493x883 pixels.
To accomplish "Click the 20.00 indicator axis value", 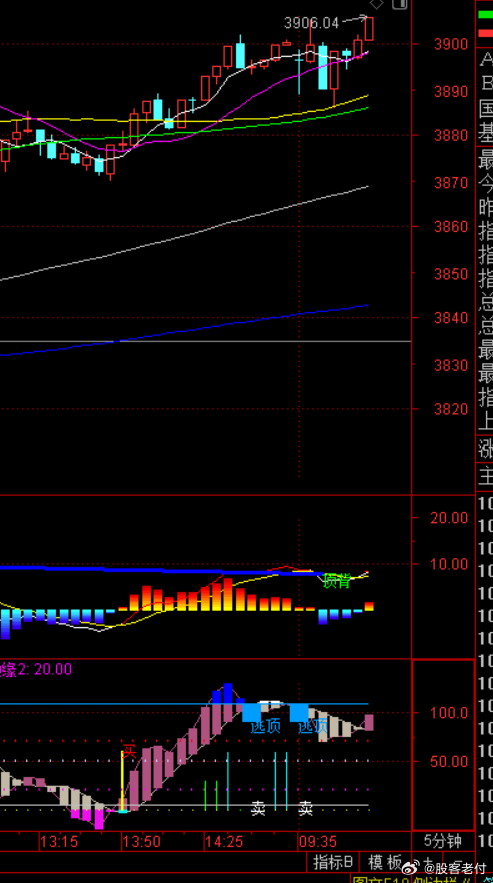I will (449, 518).
